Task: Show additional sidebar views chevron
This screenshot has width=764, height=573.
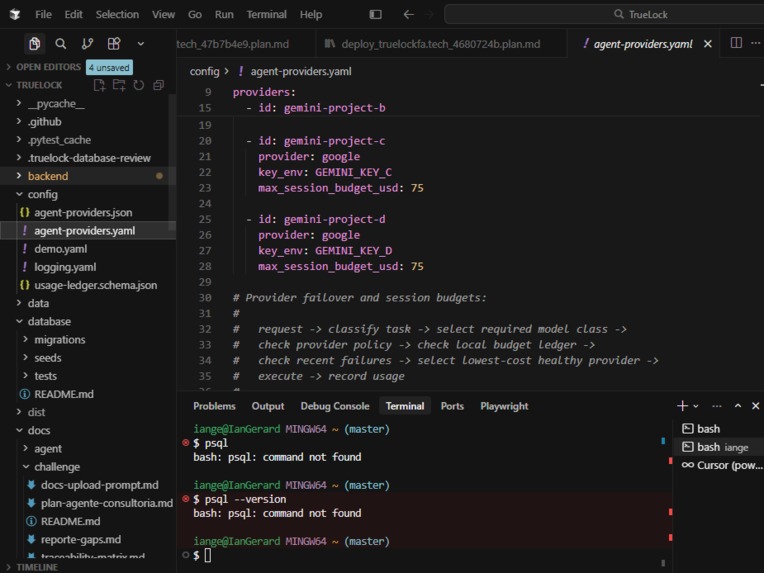Action: tap(141, 44)
